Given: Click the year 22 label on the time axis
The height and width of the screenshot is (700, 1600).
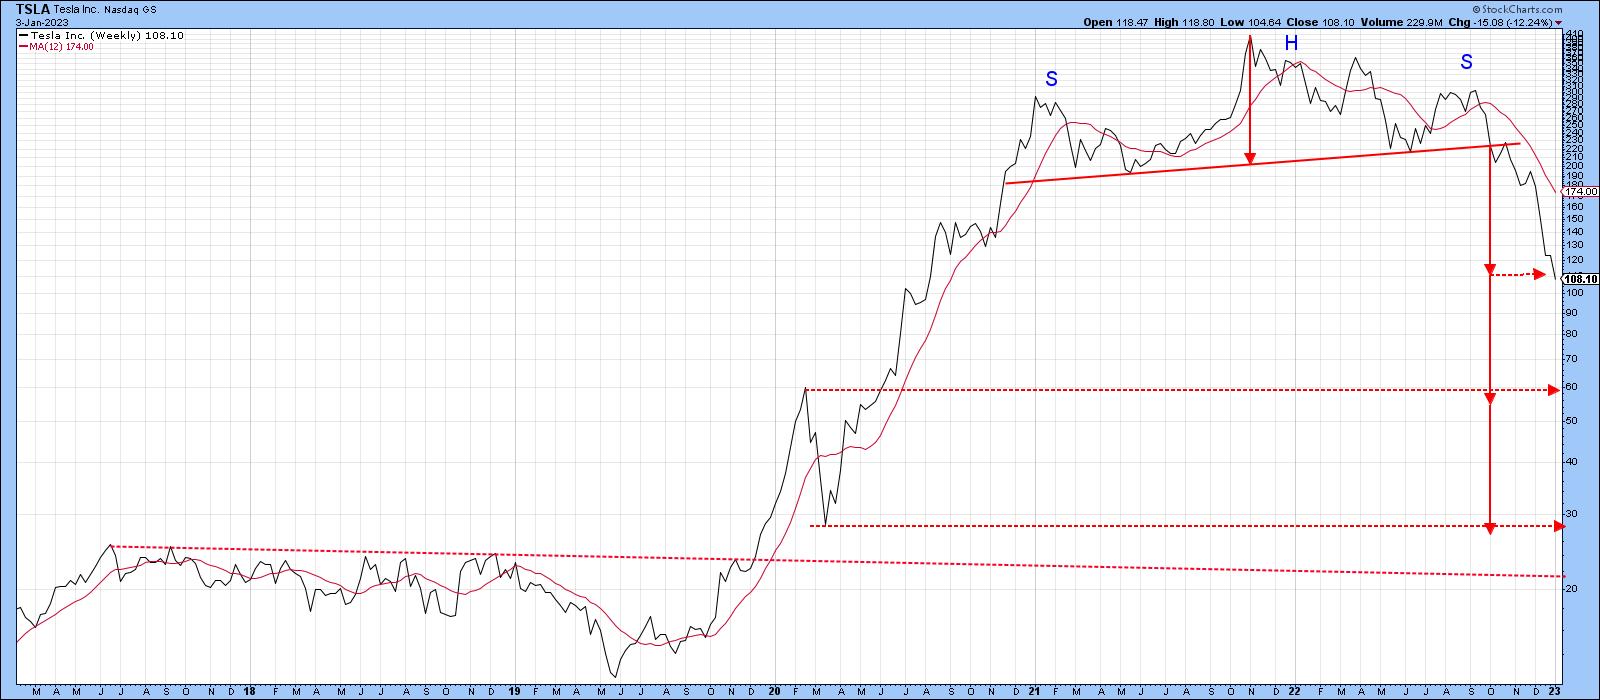Looking at the screenshot, I should click(1296, 691).
